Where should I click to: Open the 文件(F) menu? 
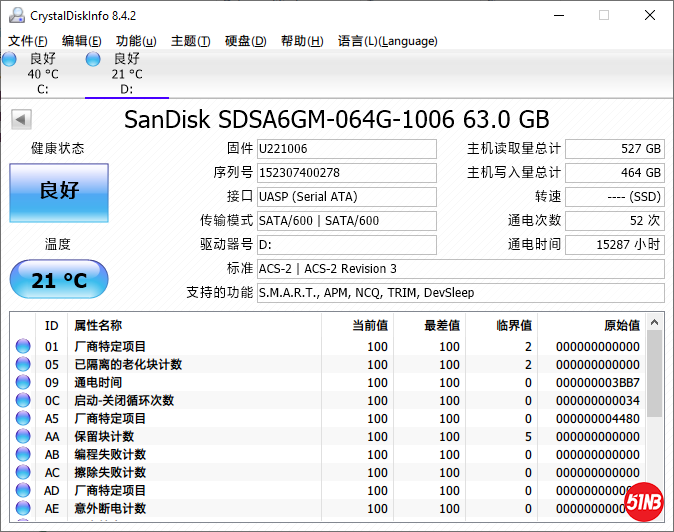tap(28, 41)
